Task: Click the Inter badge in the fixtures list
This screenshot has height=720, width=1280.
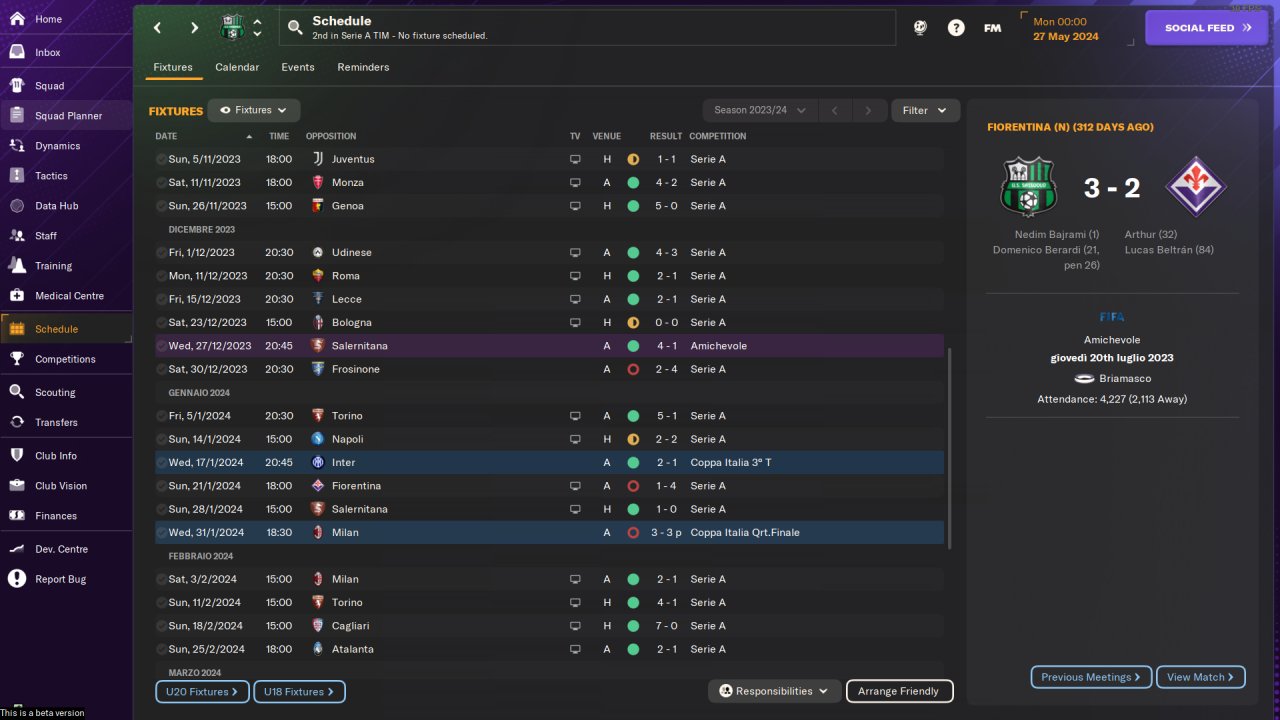Action: [x=317, y=462]
